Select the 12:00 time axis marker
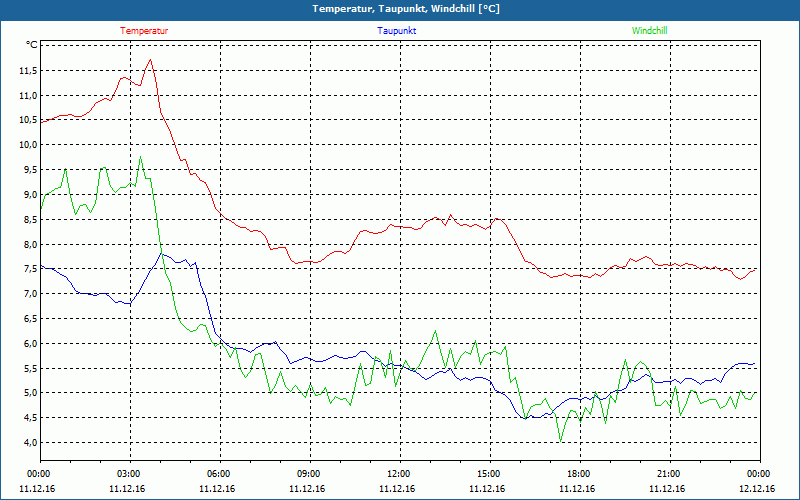Image resolution: width=800 pixels, height=500 pixels. 399,474
